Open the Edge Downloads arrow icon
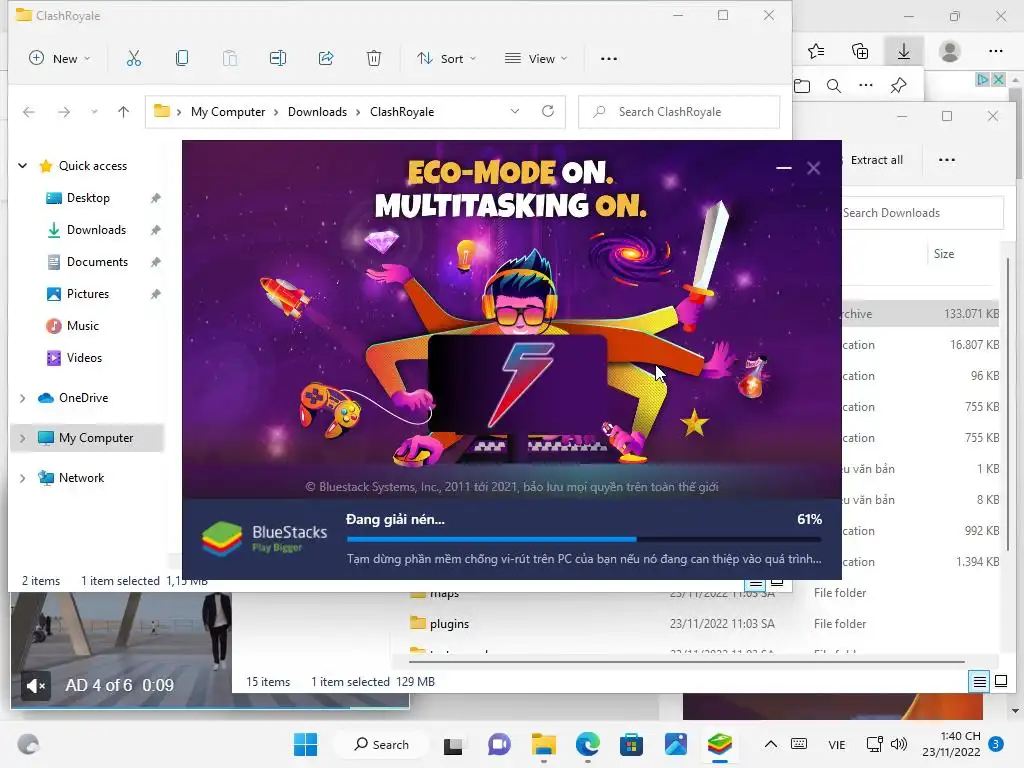 click(x=904, y=51)
